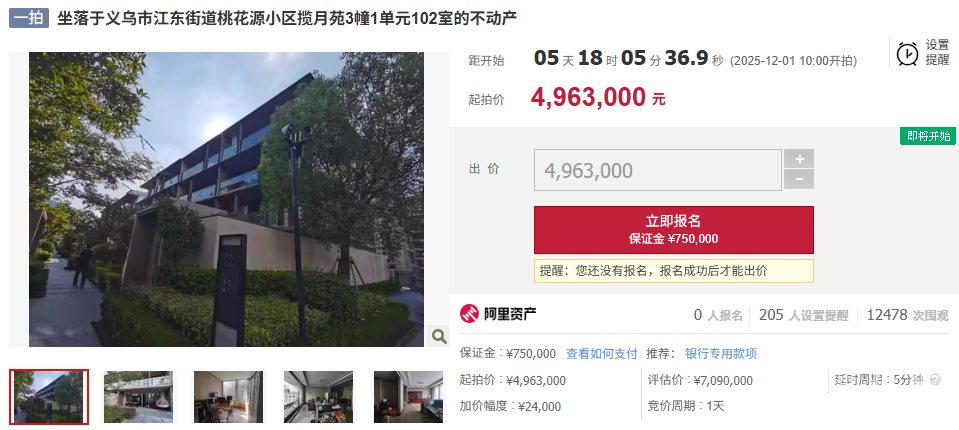This screenshot has width=959, height=430.
Task: Select the third thumbnail showing interior room
Action: click(228, 396)
